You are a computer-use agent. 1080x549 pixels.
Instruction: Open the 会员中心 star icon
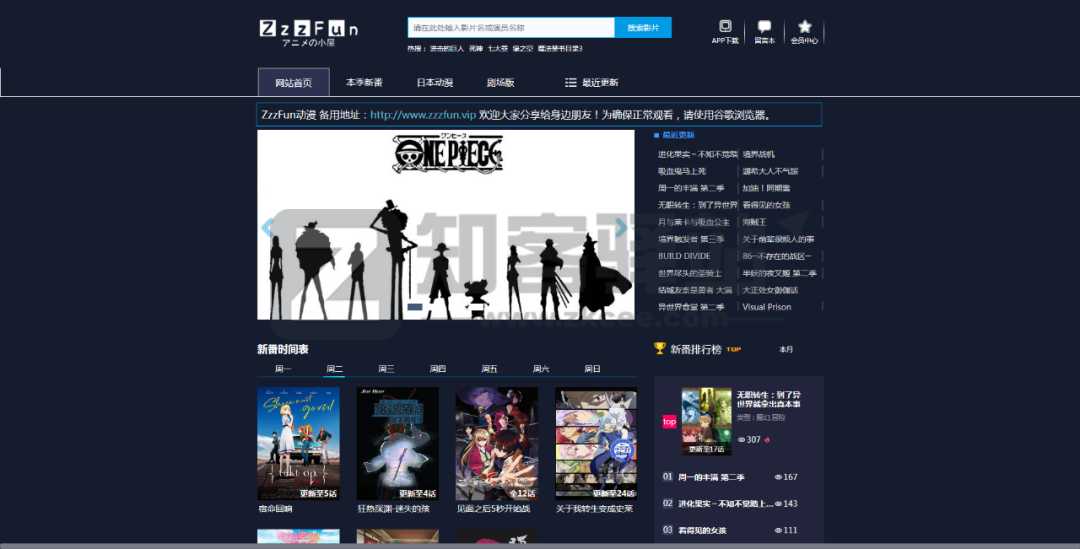pos(804,27)
